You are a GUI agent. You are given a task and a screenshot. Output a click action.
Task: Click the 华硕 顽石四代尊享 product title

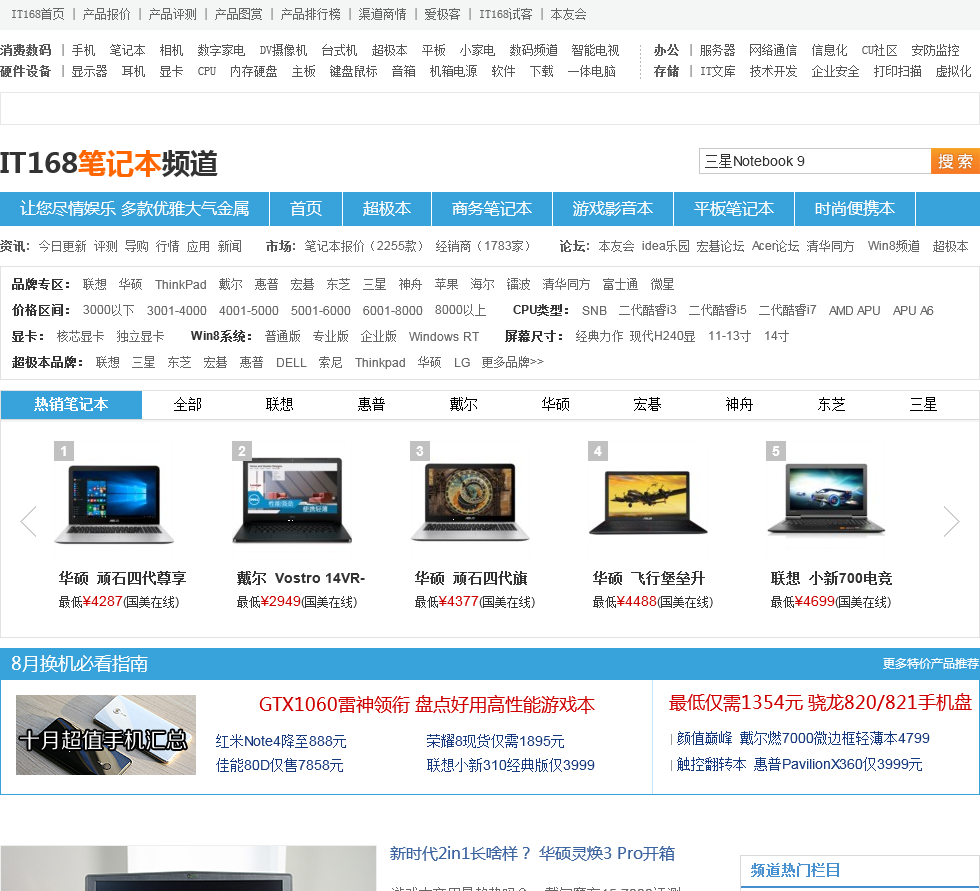point(122,579)
